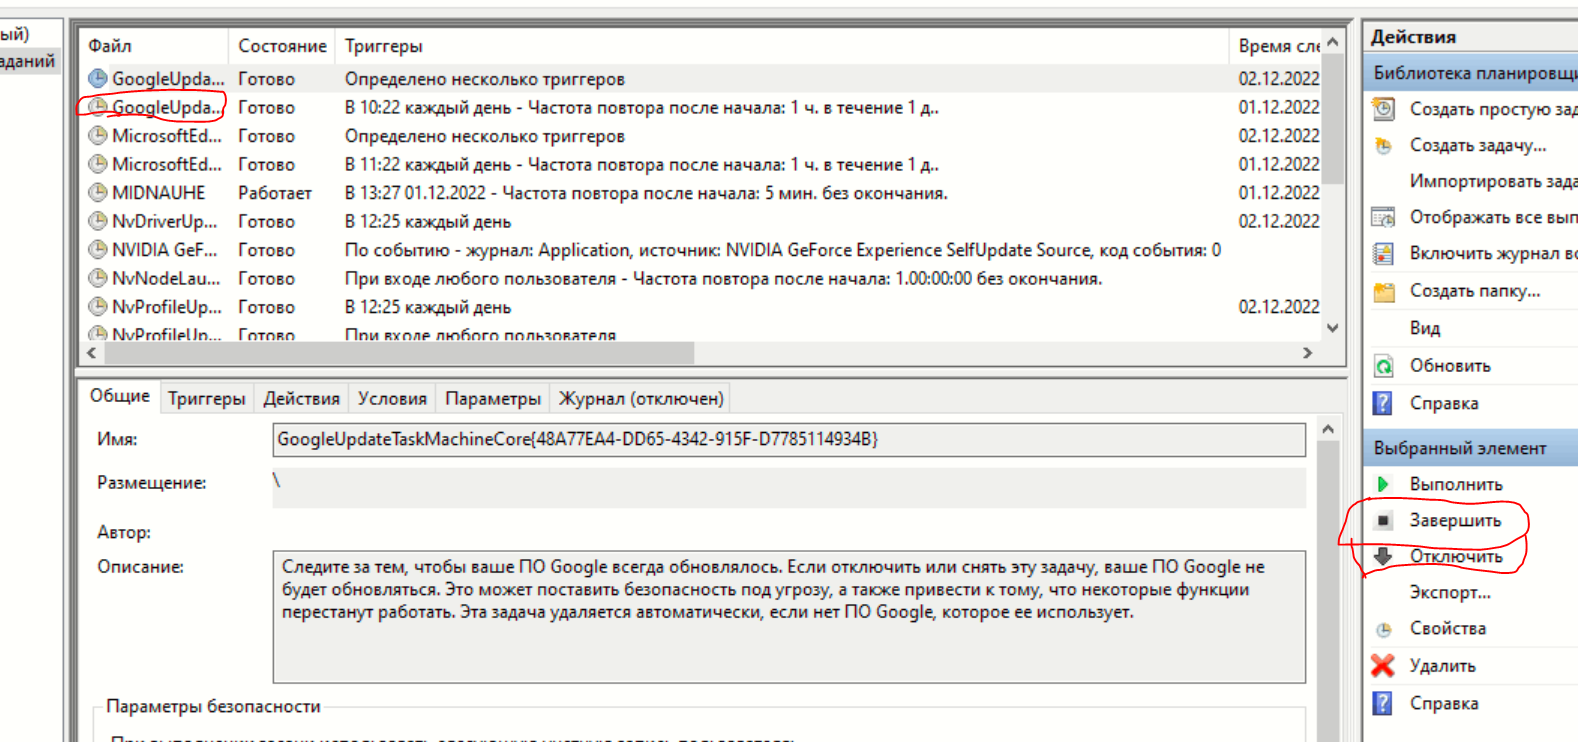This screenshot has height=742, width=1578.
Task: Click the icon of NVIDIA GeF... task
Action: point(97,249)
